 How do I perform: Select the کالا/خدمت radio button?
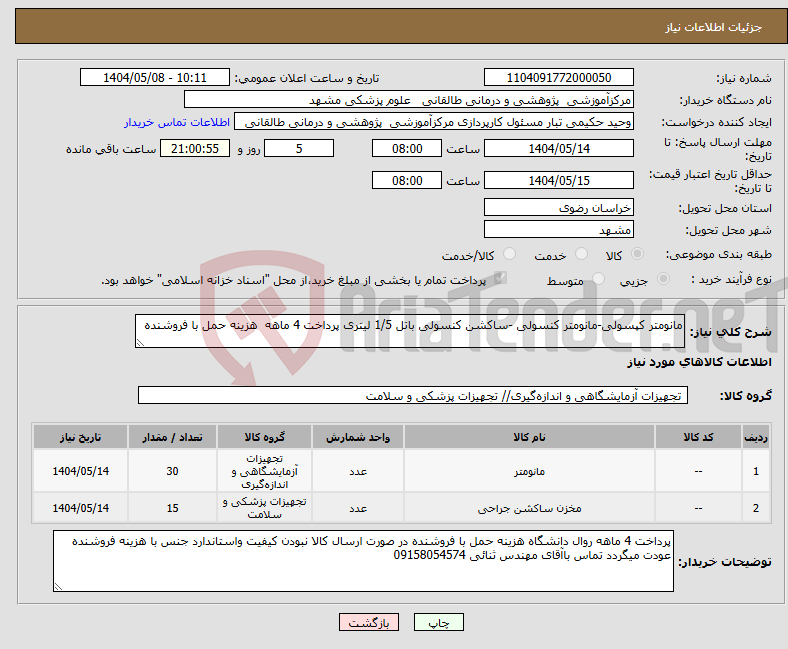[510, 254]
